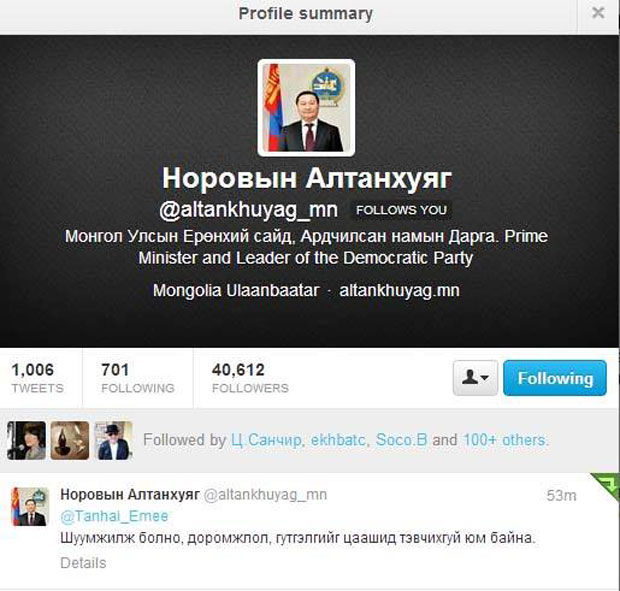The width and height of the screenshot is (620, 591).
Task: Open second follower avatar thumbnail
Action: tap(70, 440)
